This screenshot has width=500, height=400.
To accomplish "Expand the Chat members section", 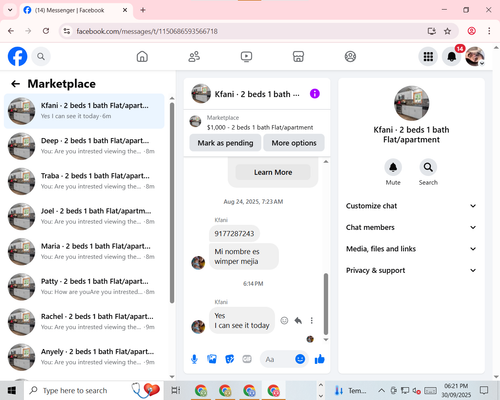I will coord(411,227).
